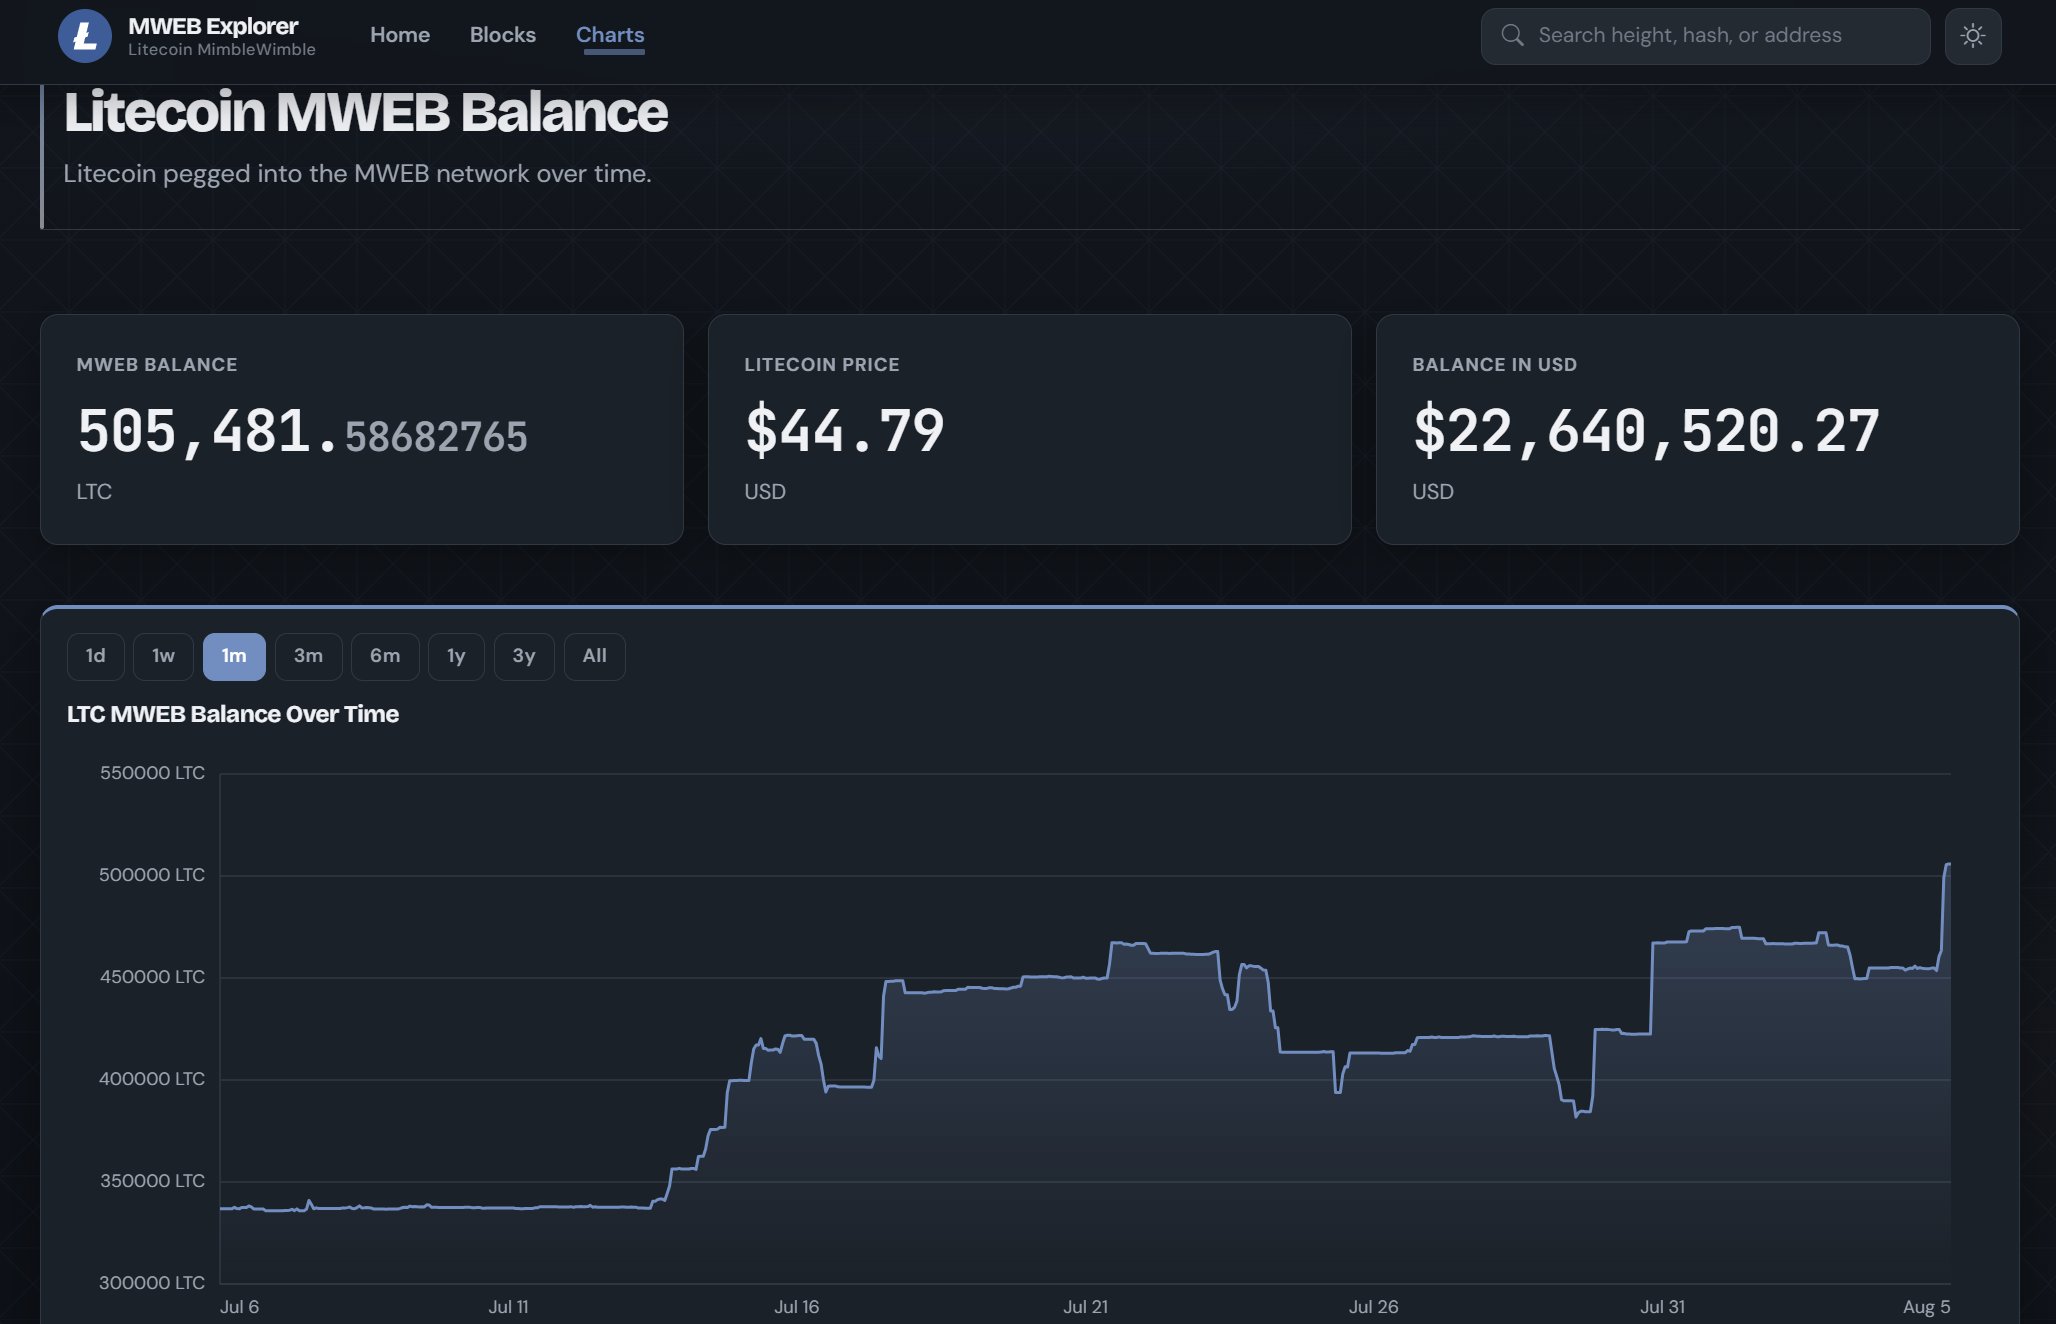This screenshot has width=2056, height=1324.
Task: Focus the search height, hash, or address field
Action: coord(1705,36)
